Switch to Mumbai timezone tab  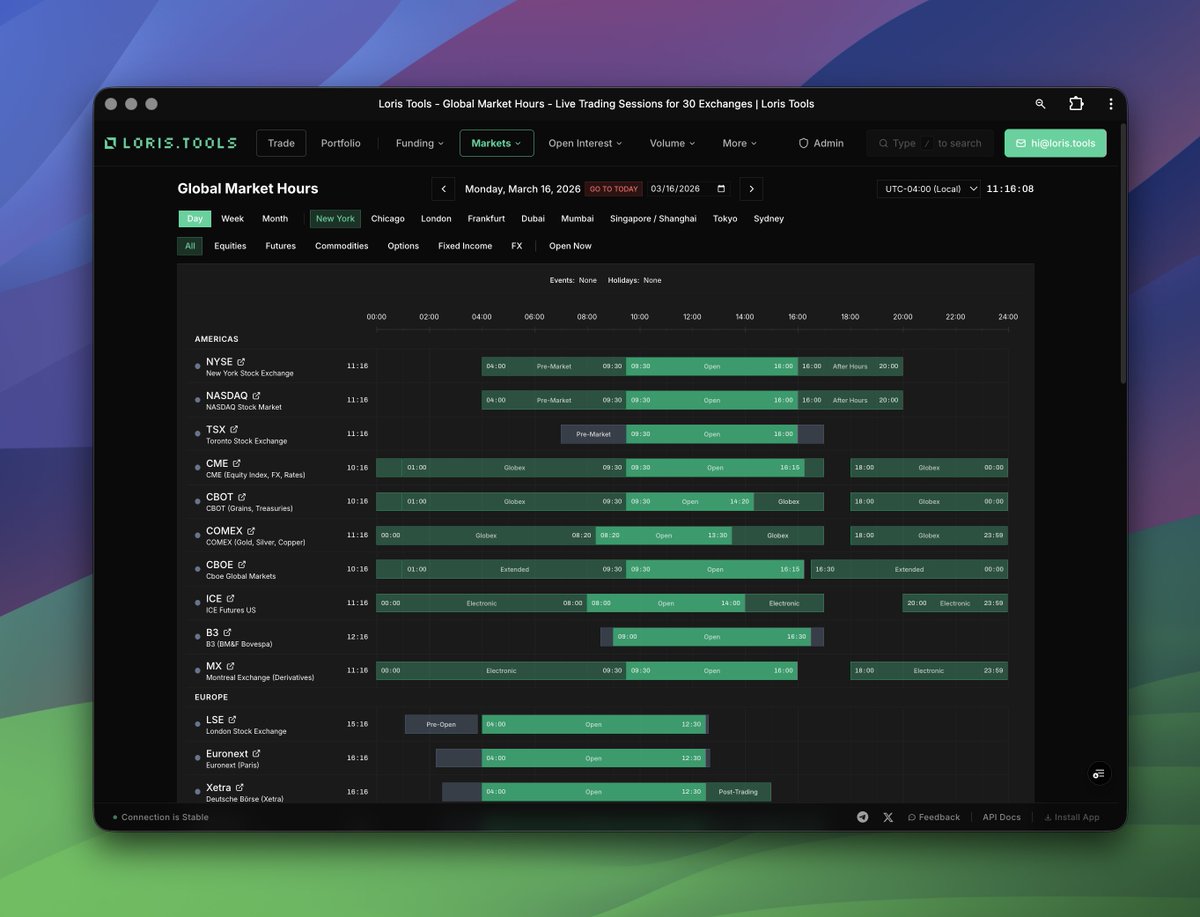coord(577,219)
